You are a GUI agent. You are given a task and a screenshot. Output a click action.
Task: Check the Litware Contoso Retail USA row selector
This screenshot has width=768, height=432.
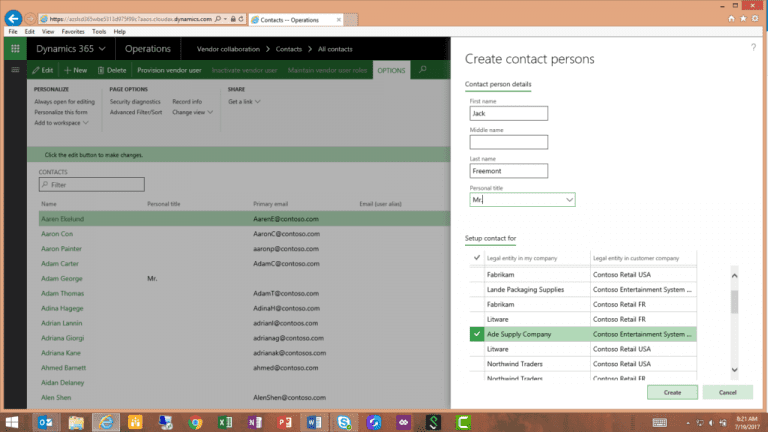(477, 349)
